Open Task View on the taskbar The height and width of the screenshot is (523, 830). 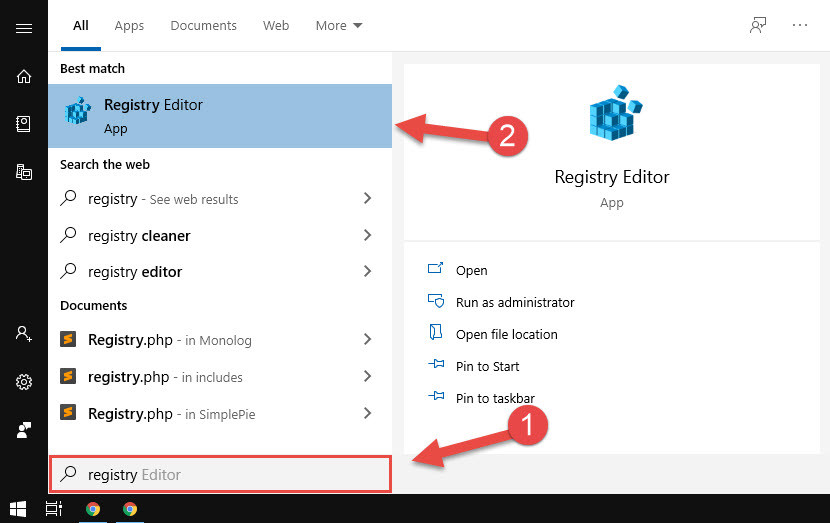[x=54, y=509]
